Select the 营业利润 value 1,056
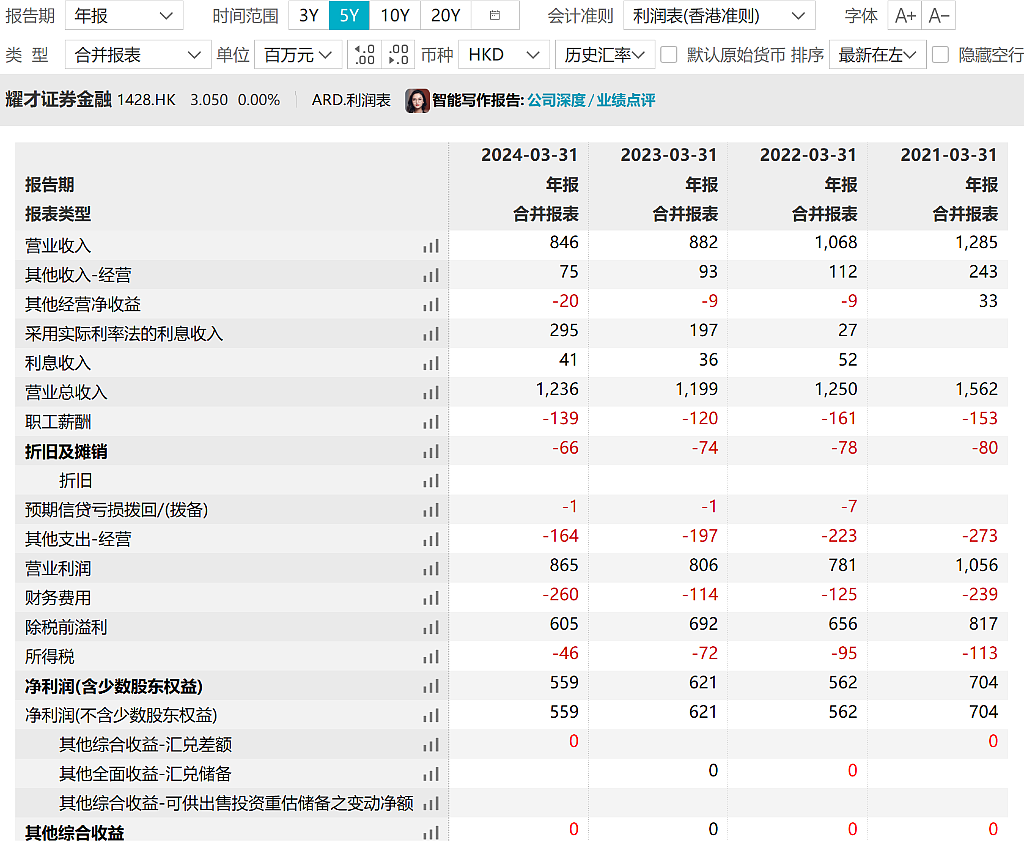The width and height of the screenshot is (1024, 855). [976, 565]
